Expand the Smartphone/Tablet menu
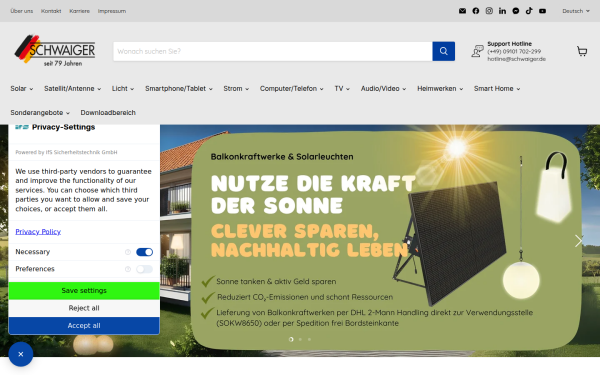Image resolution: width=600 pixels, height=375 pixels. (179, 88)
